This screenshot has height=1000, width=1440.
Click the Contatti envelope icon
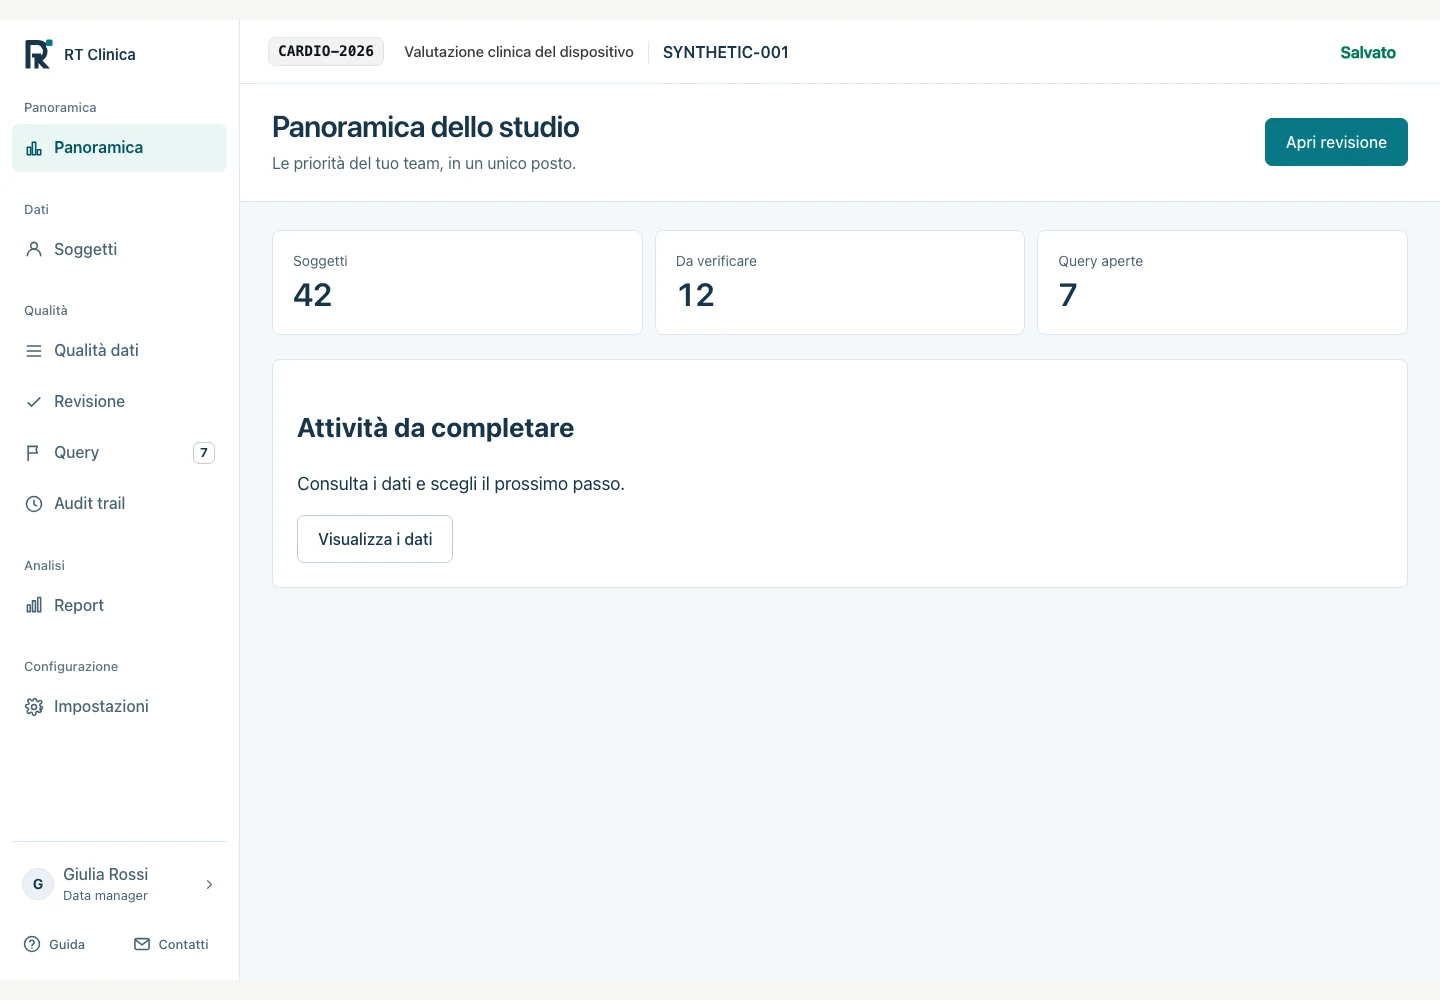pyautogui.click(x=142, y=944)
